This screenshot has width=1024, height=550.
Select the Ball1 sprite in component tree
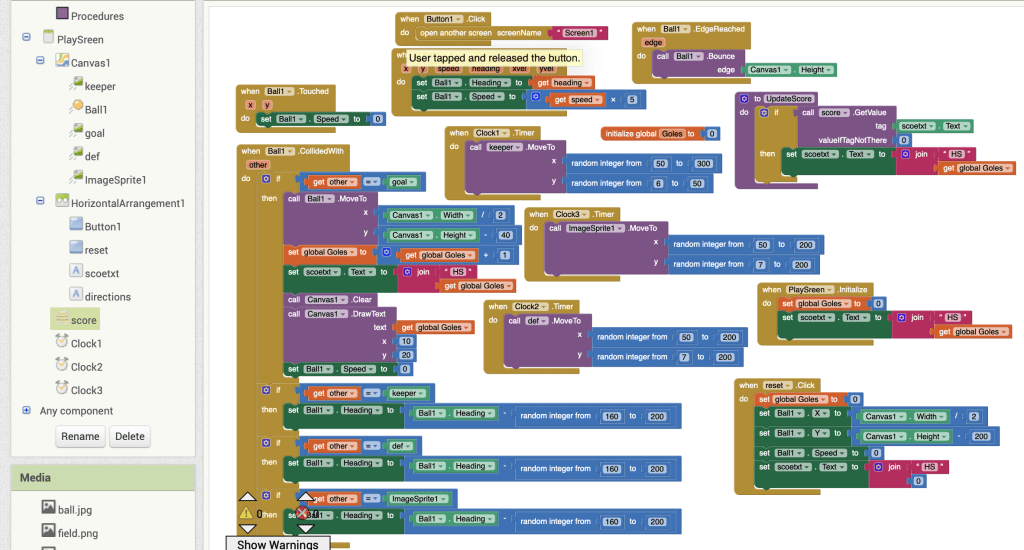(95, 110)
